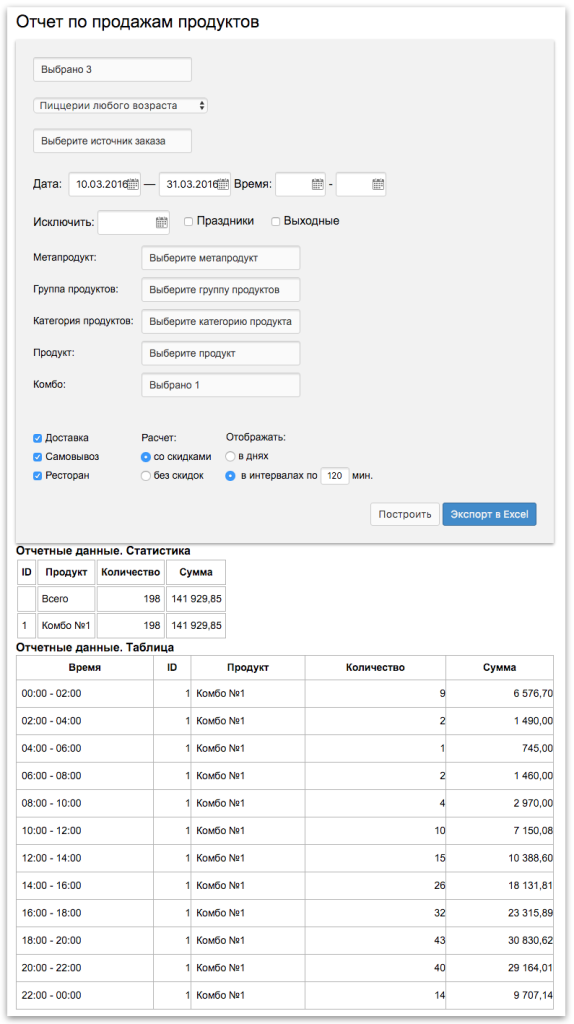
Task: Open Пиццерии любого возраста dropdown
Action: 120,105
